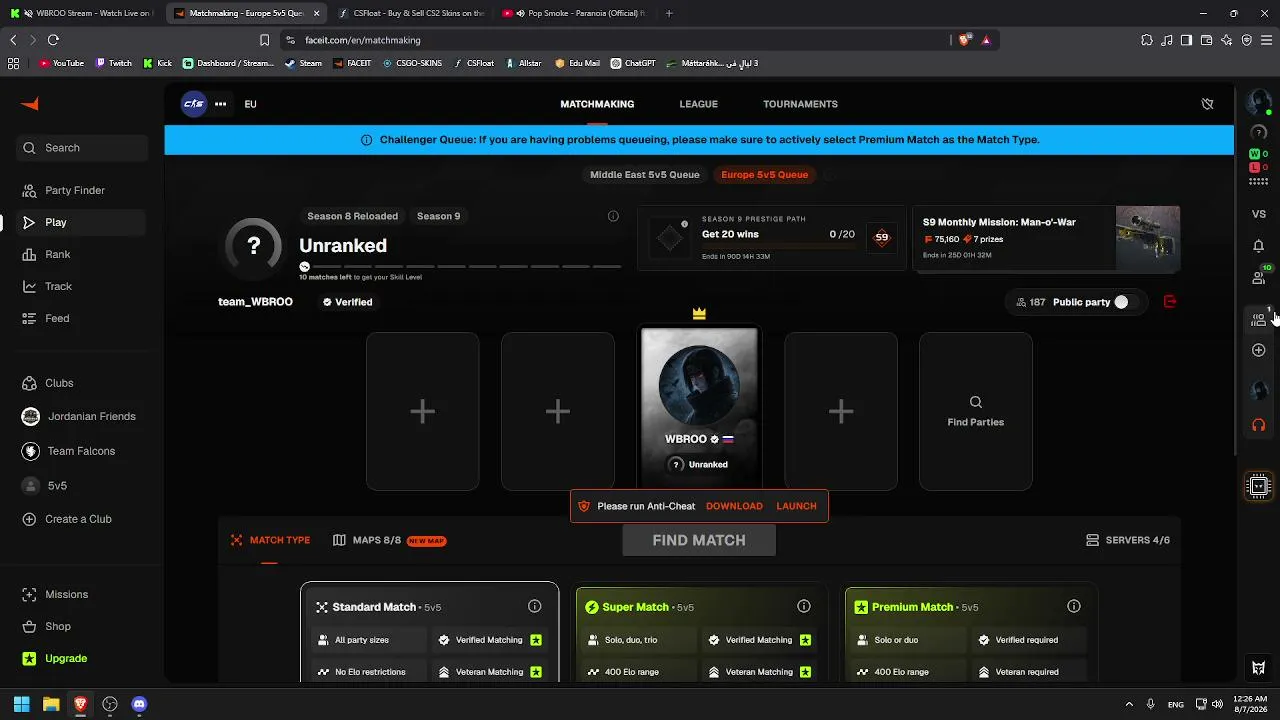Select the Europe 5v5 Queue
1280x720 pixels.
tap(764, 174)
